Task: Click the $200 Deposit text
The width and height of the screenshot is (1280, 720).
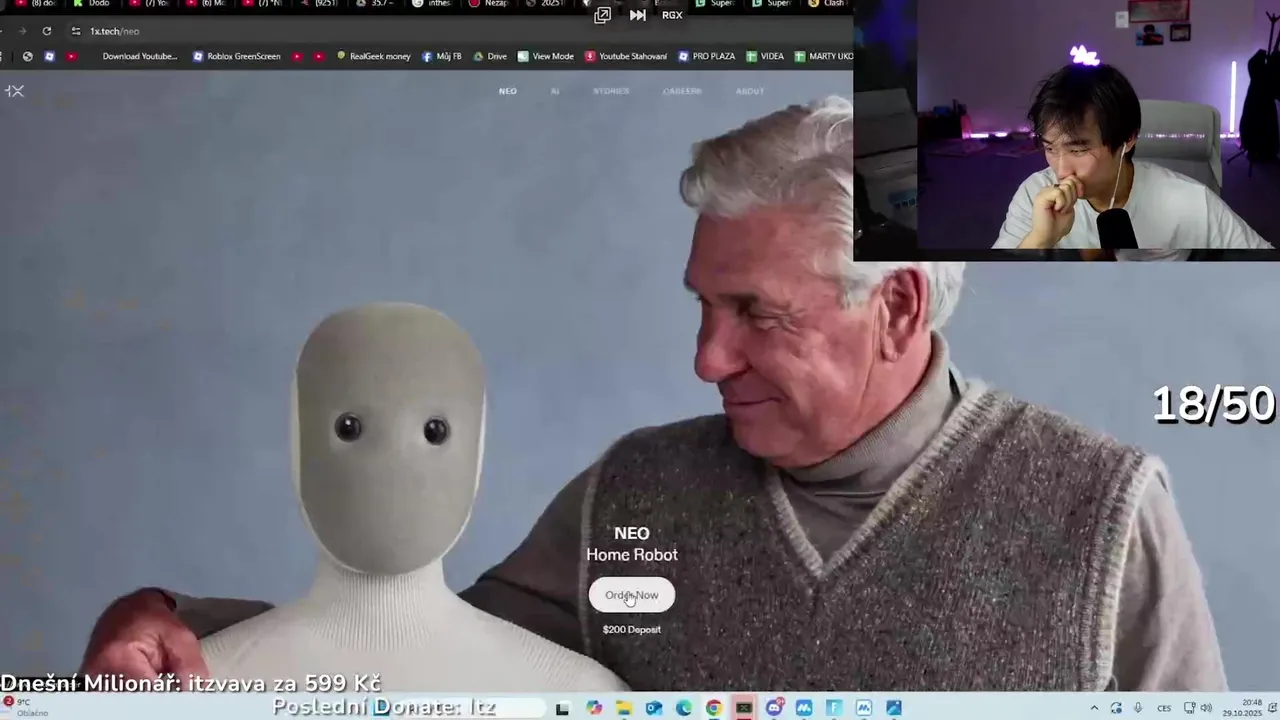Action: tap(632, 629)
